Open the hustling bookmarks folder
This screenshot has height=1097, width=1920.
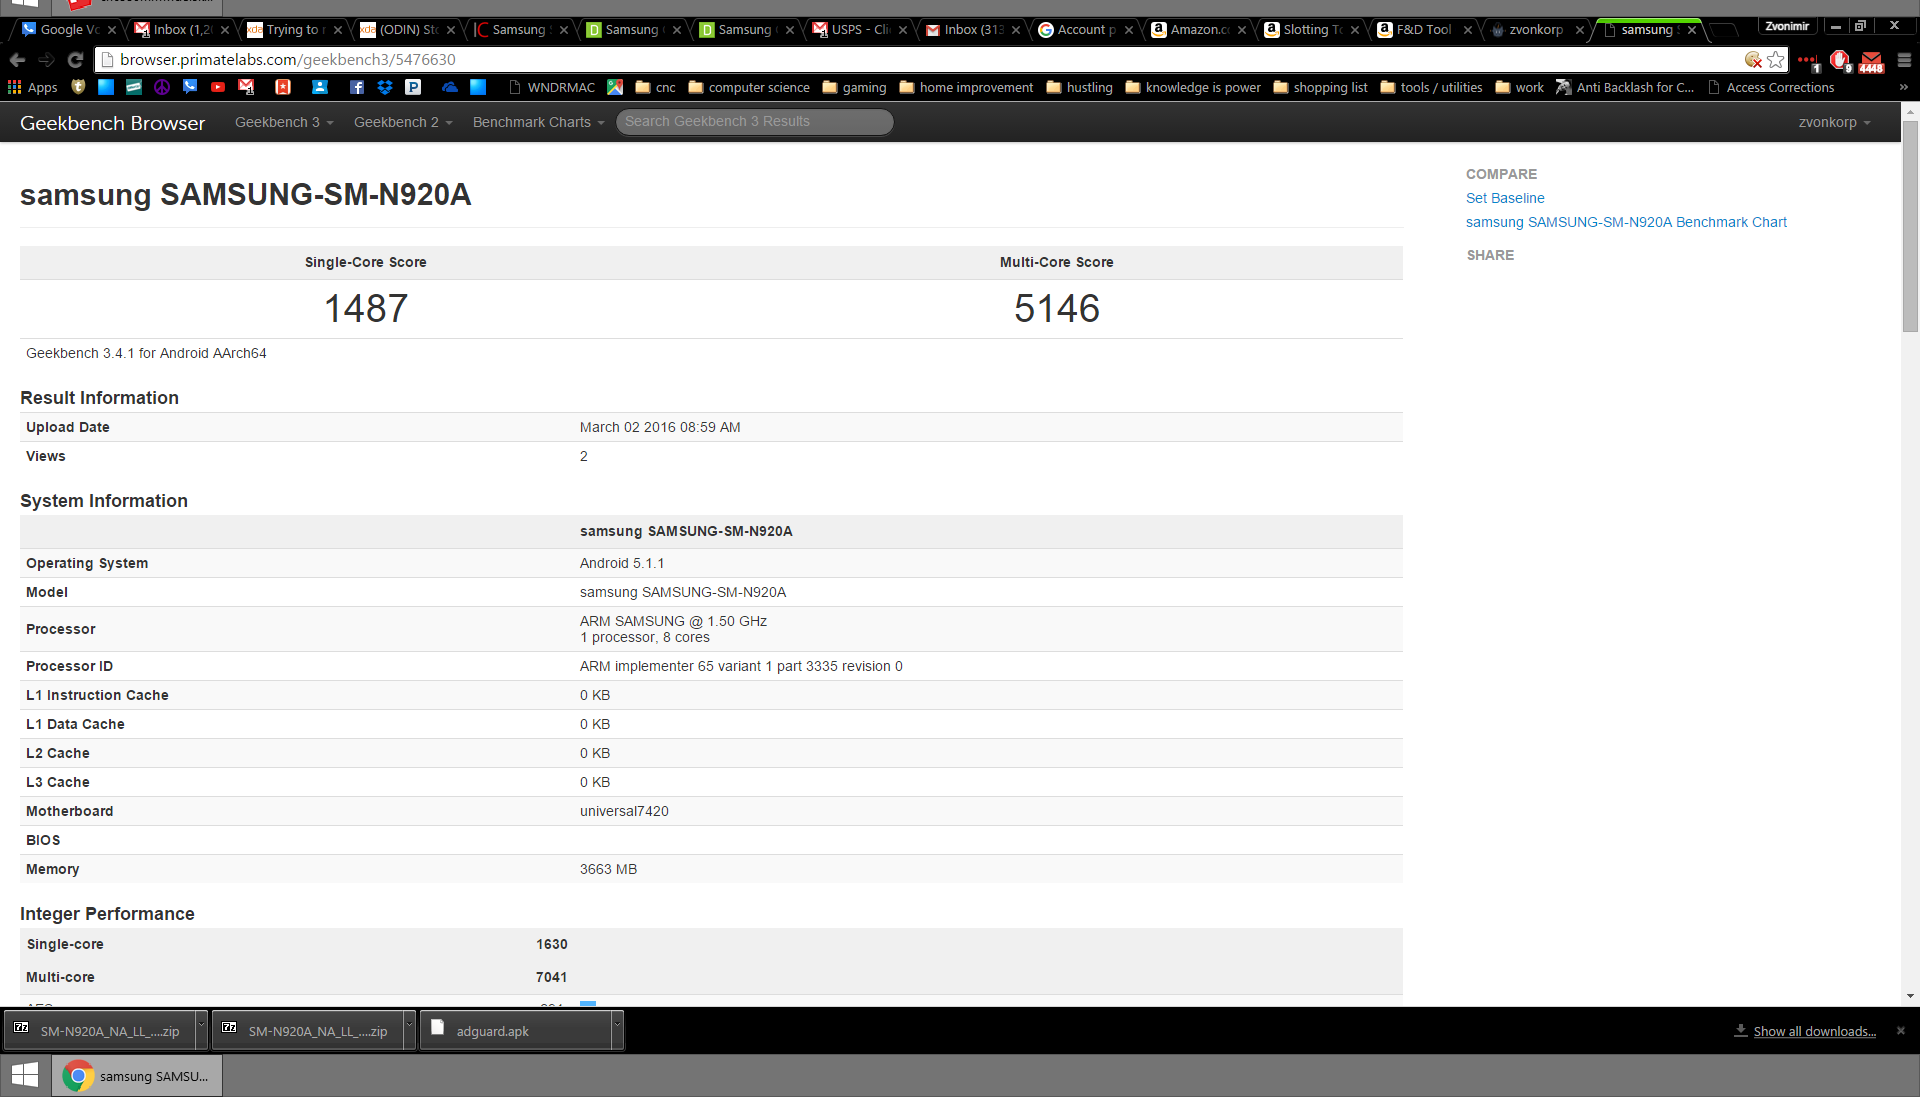coord(1080,88)
